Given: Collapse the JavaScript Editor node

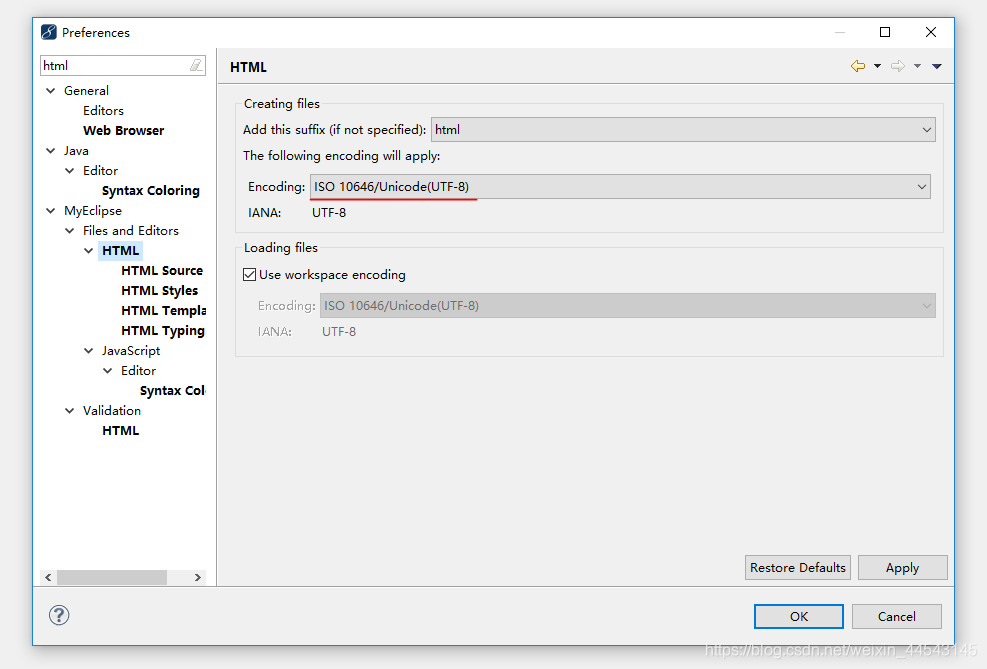Looking at the screenshot, I should click(108, 371).
